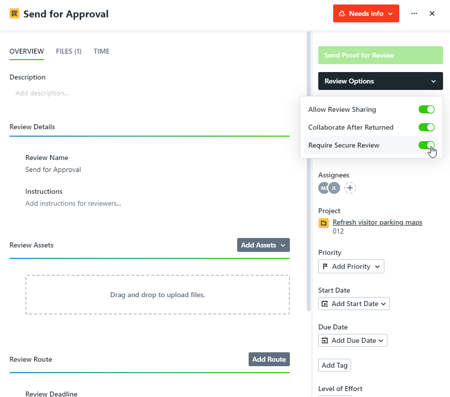Screen dimensions: 450x397
Task: Click the calendar icon in Add Start Date
Action: click(324, 304)
